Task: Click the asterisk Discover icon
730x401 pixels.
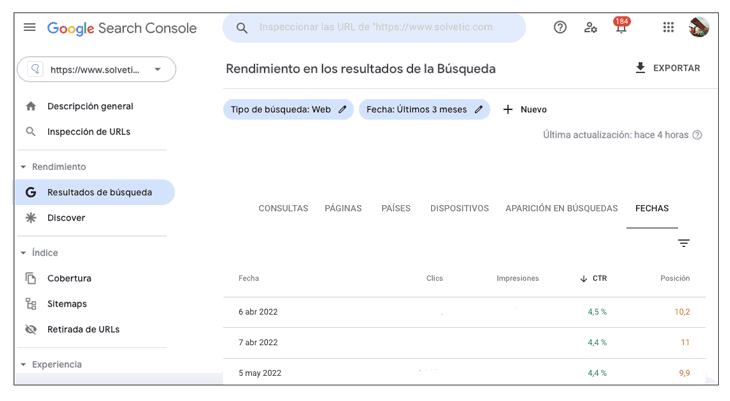Action: tap(31, 217)
